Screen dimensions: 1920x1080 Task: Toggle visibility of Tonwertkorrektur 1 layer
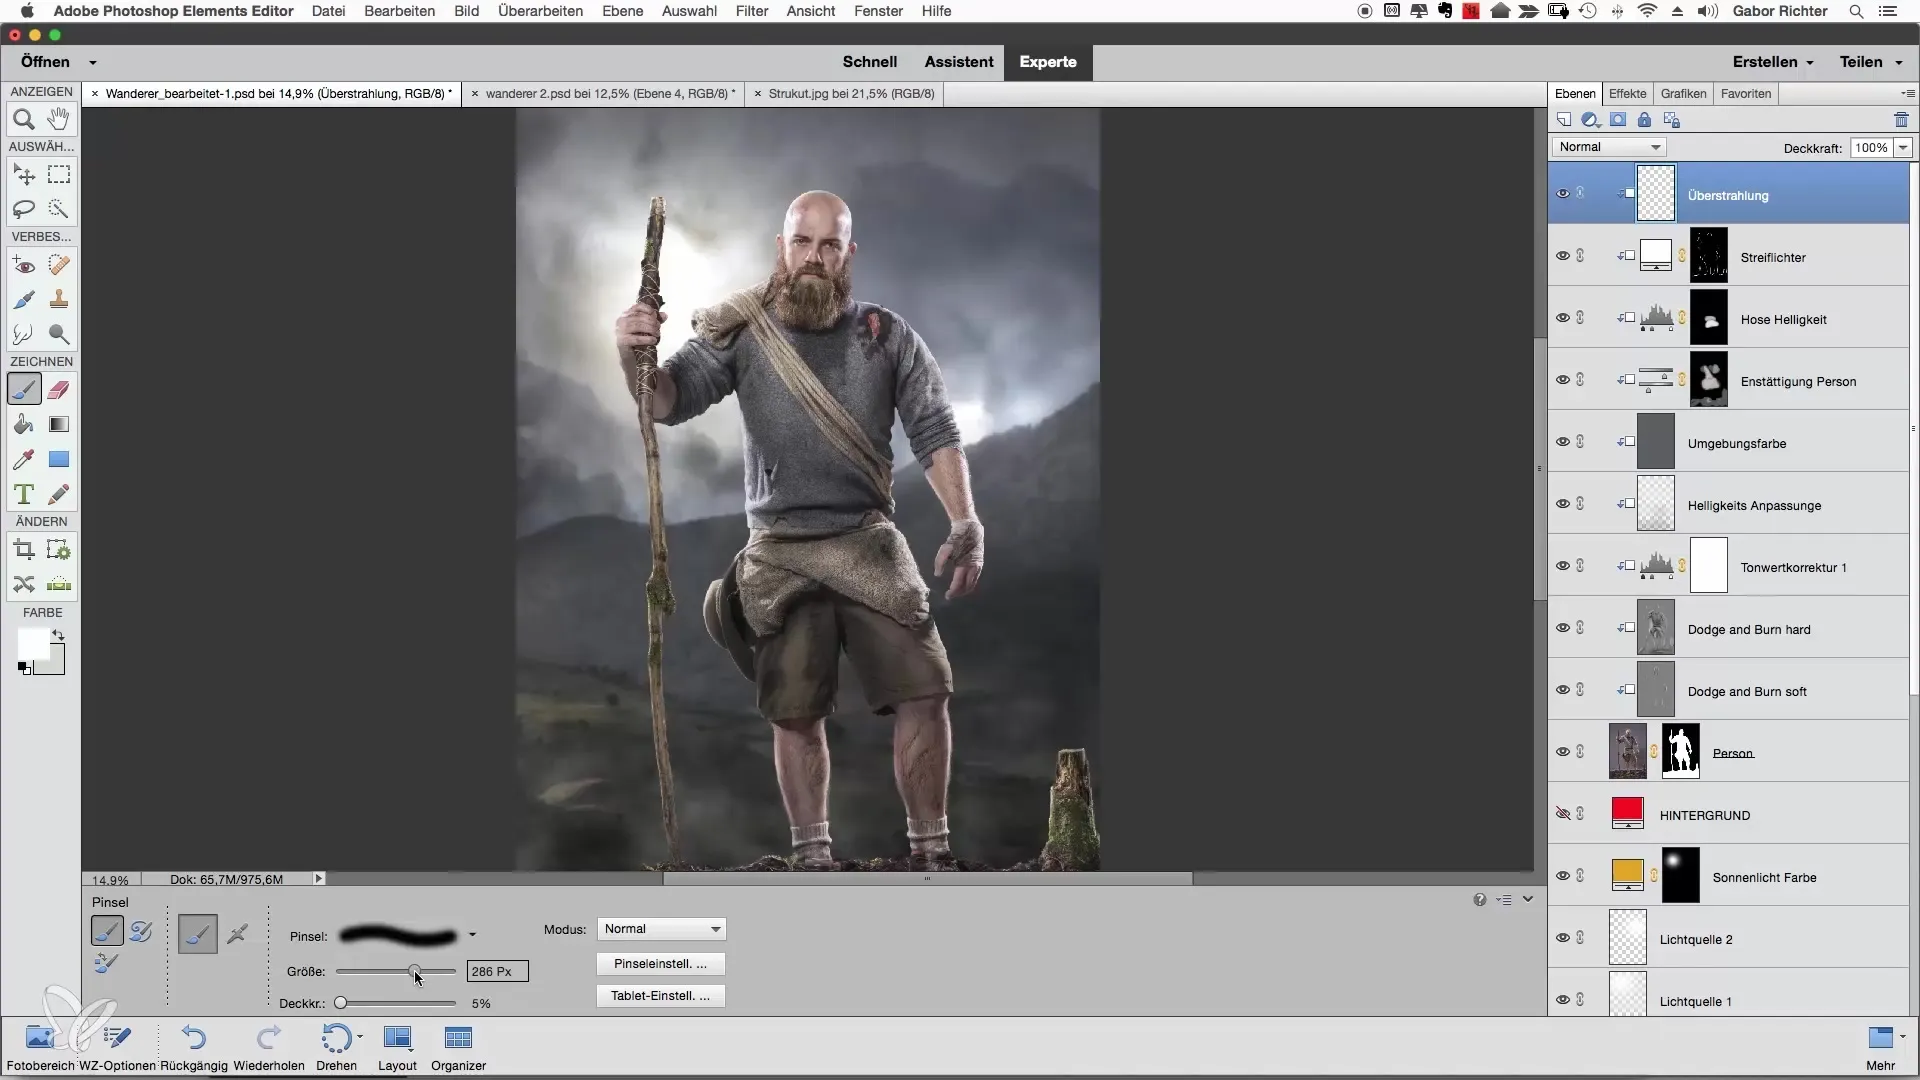point(1563,566)
